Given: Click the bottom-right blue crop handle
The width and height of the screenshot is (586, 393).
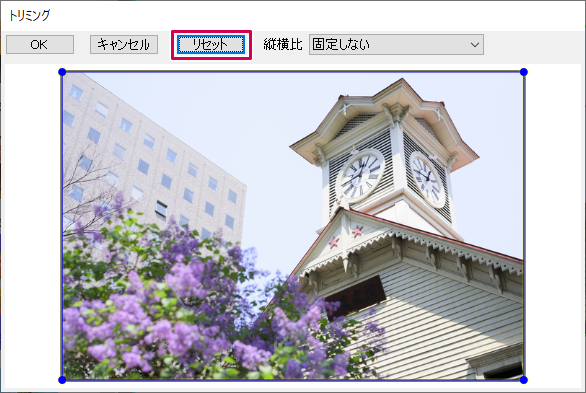Looking at the screenshot, I should [x=524, y=380].
